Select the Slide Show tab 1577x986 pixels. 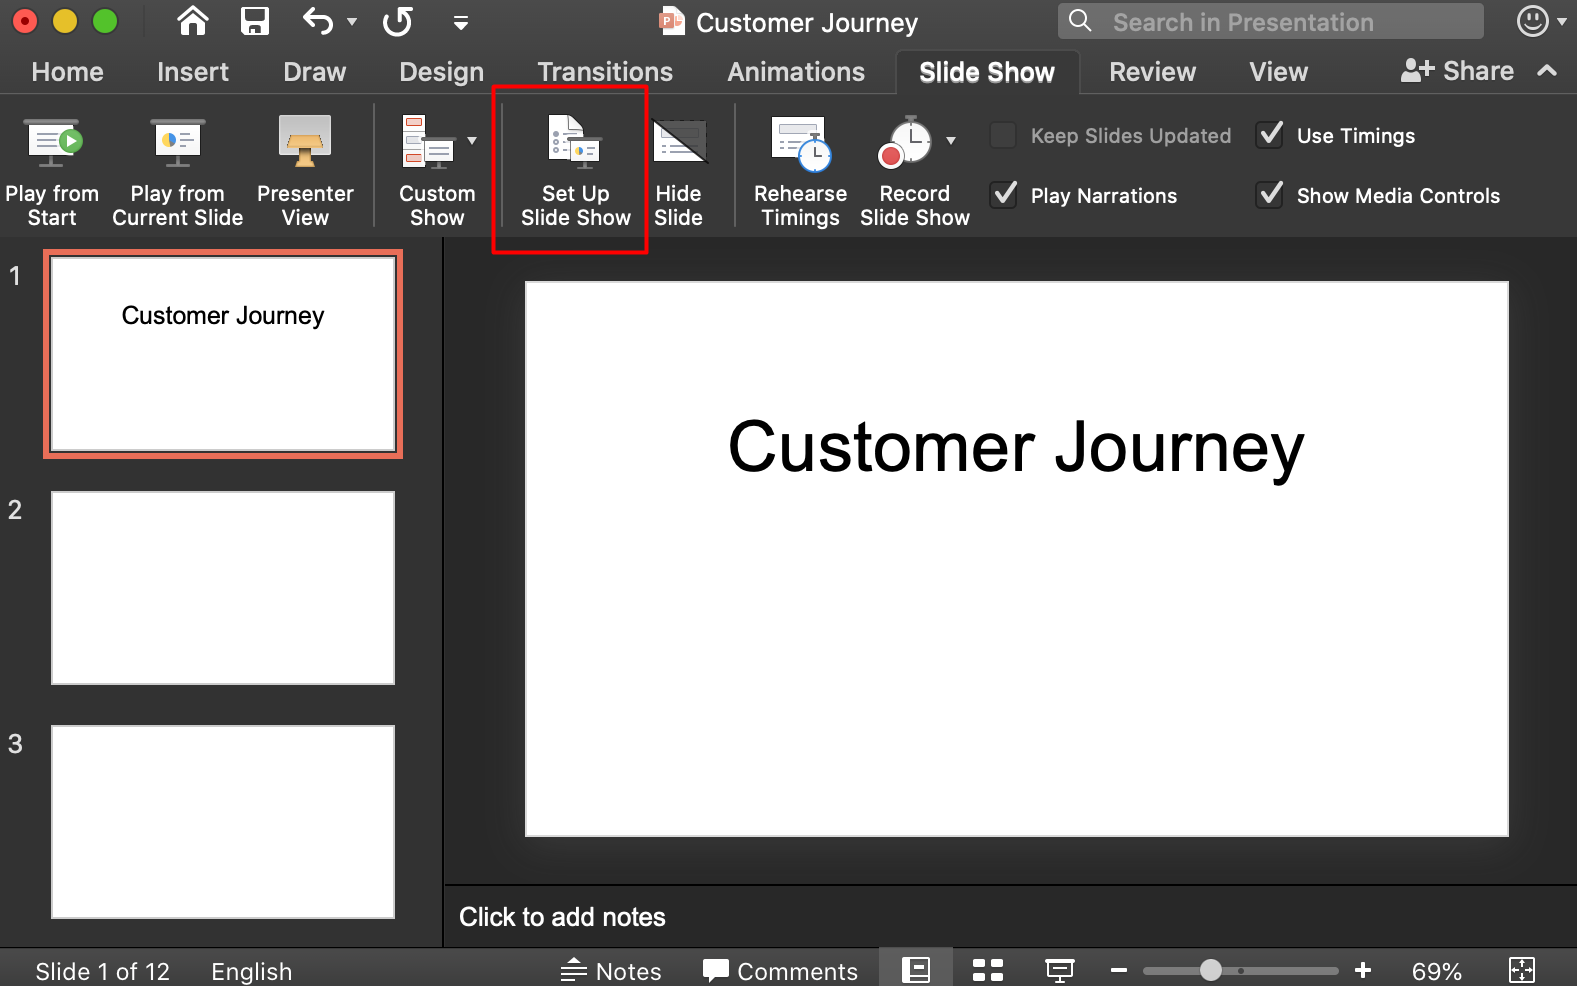[x=987, y=72]
